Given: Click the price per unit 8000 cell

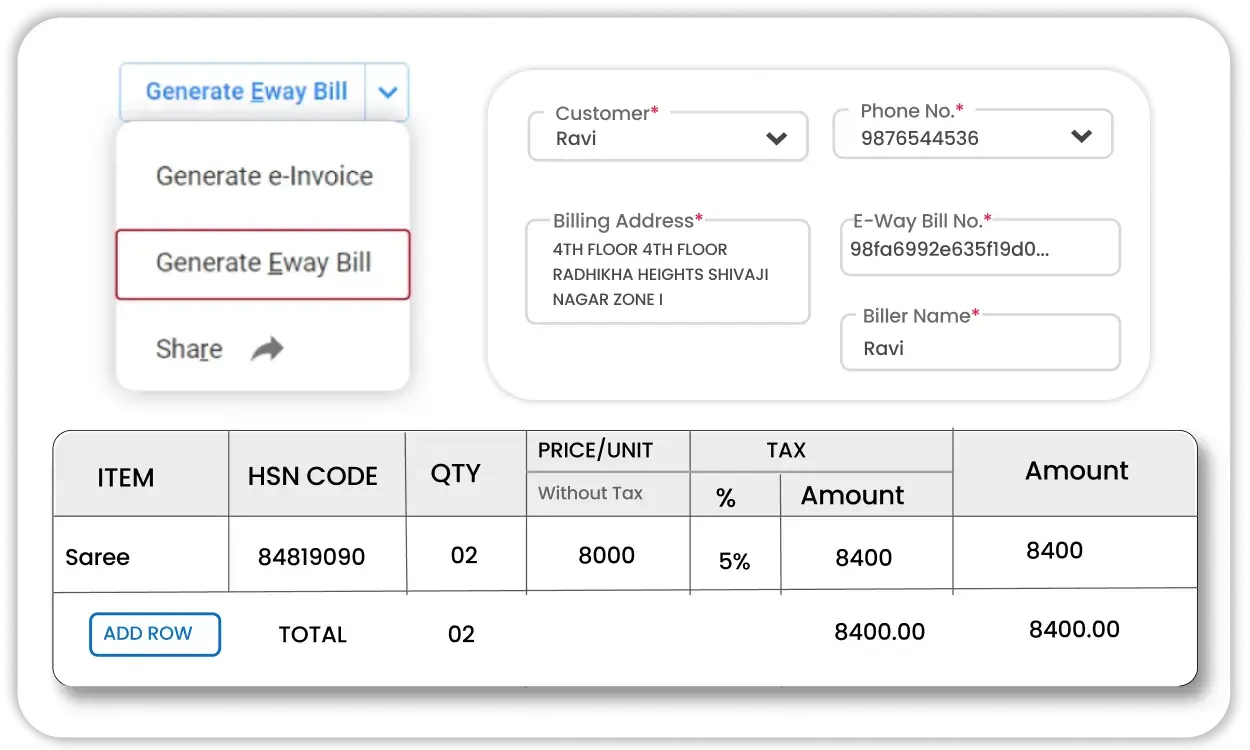Looking at the screenshot, I should click(607, 555).
